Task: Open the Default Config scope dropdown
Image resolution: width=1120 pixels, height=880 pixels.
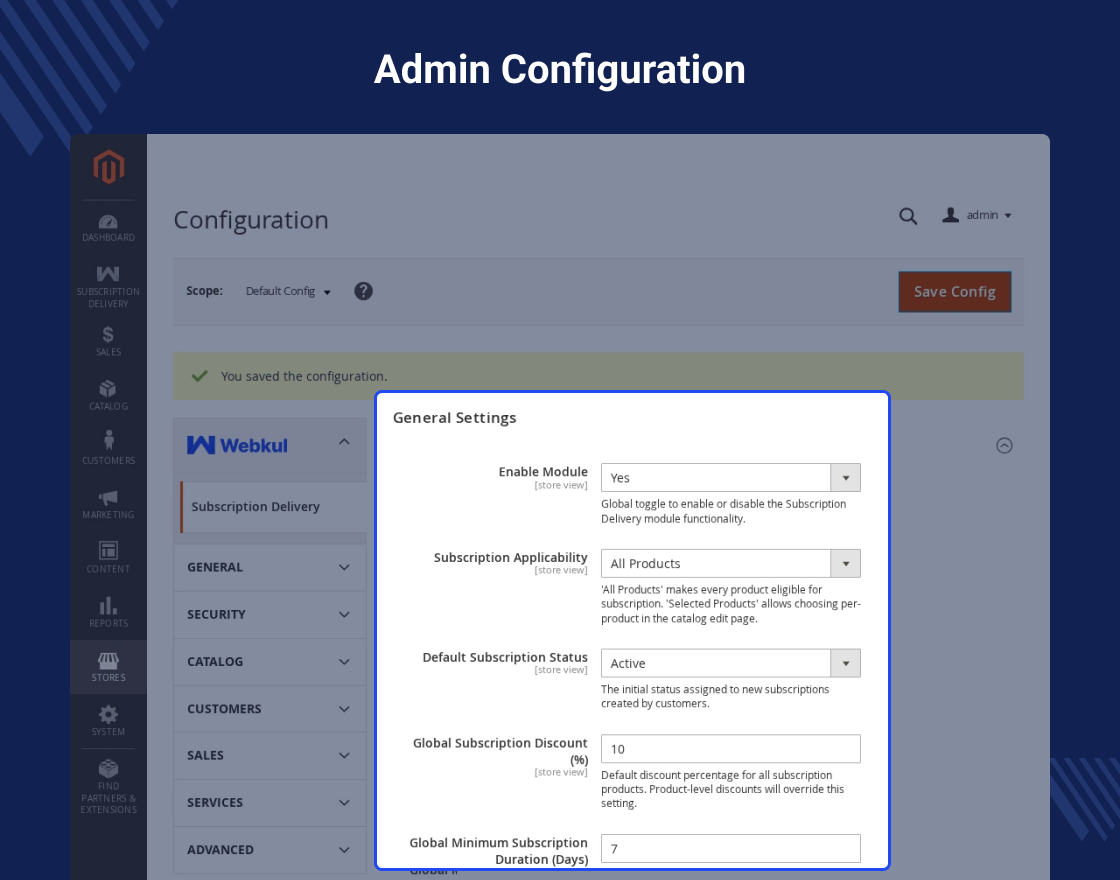Action: point(288,291)
